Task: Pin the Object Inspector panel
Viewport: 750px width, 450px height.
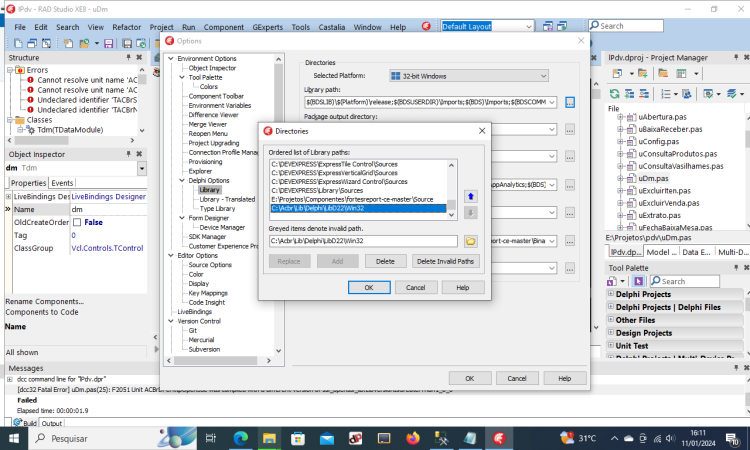Action: coord(128,154)
